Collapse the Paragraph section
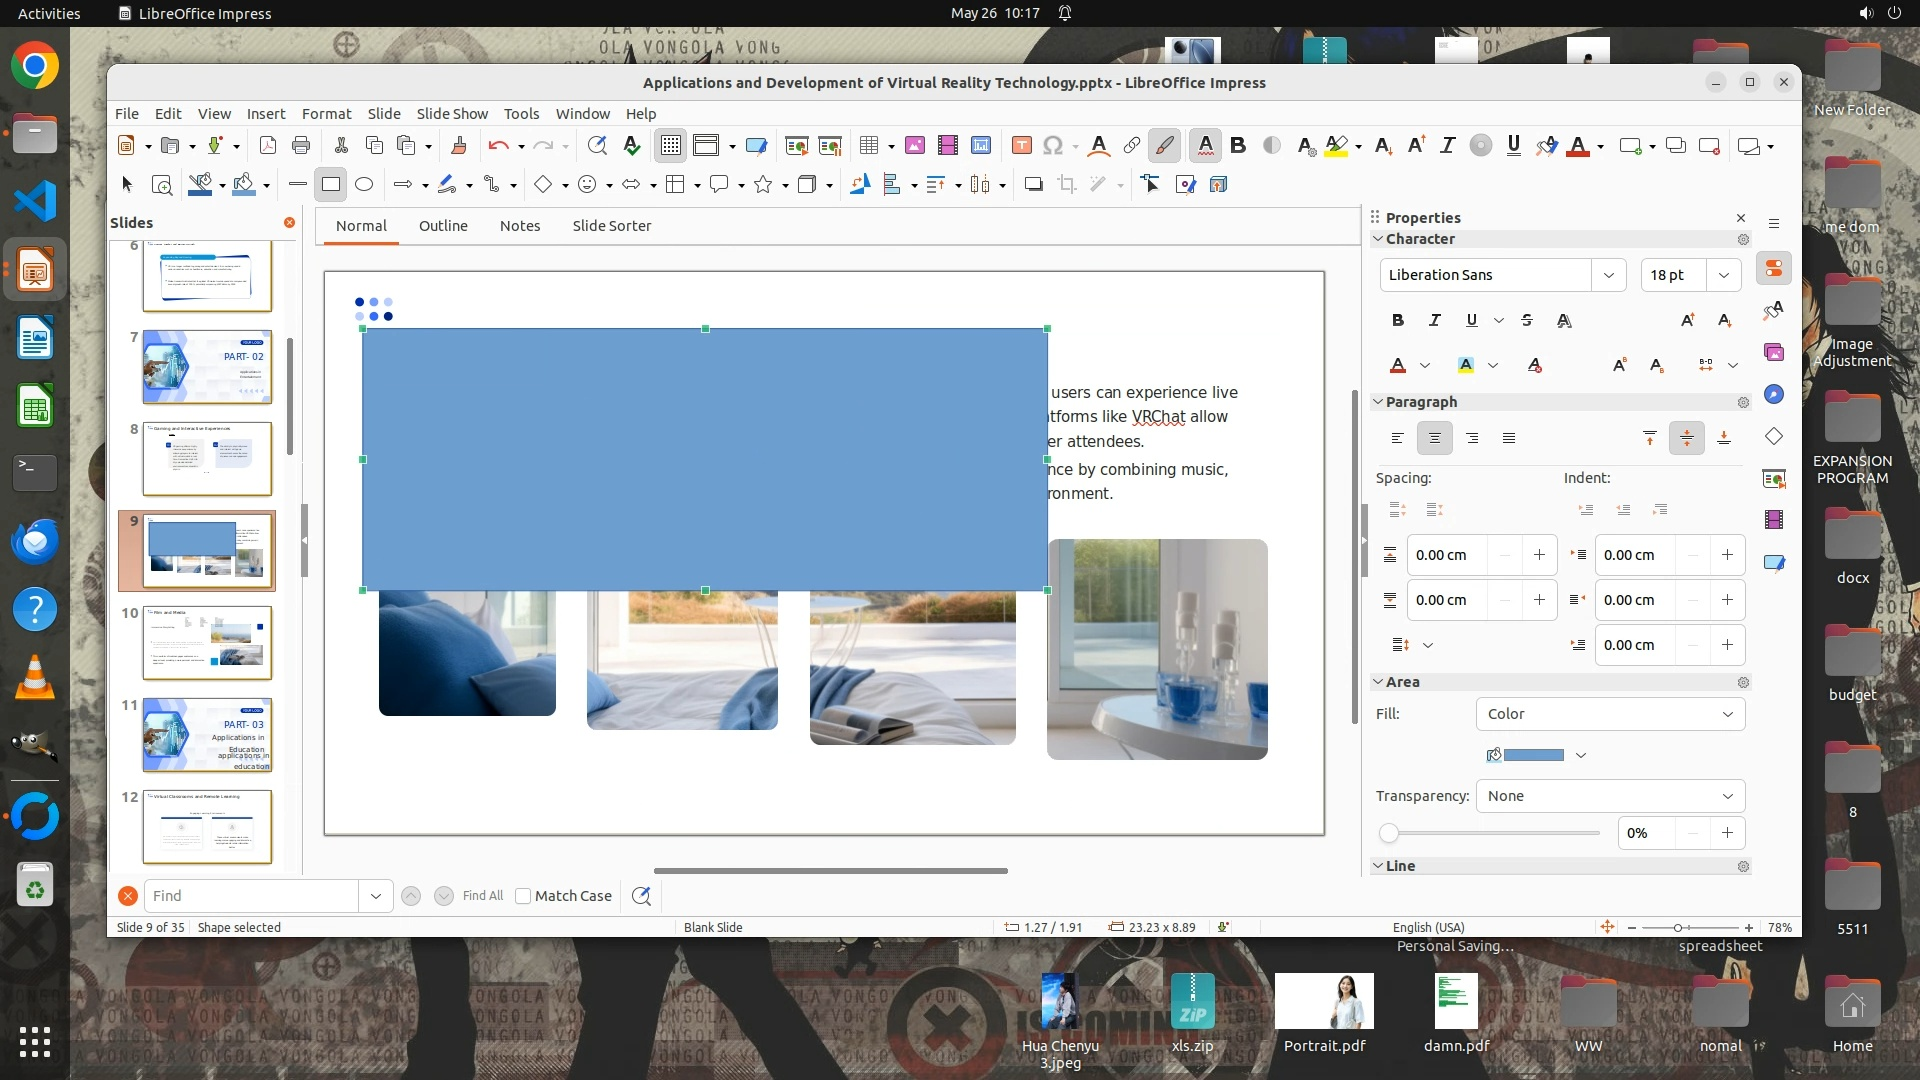Viewport: 1920px width, 1080px height. click(x=1378, y=402)
